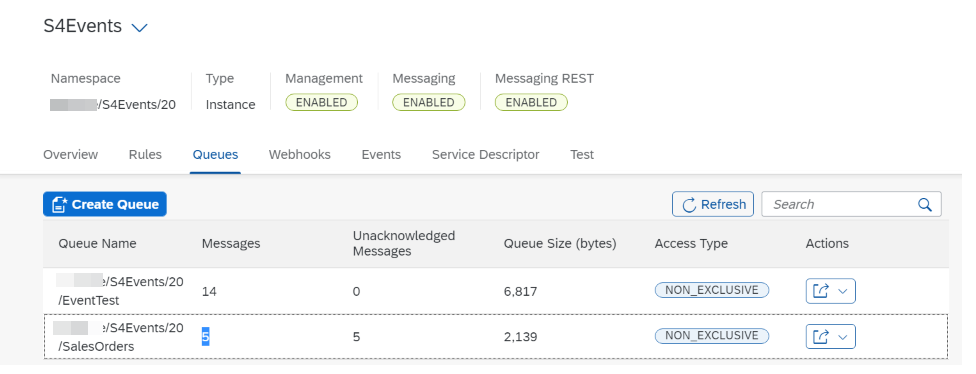Click the Create Queue button

pos(105,204)
